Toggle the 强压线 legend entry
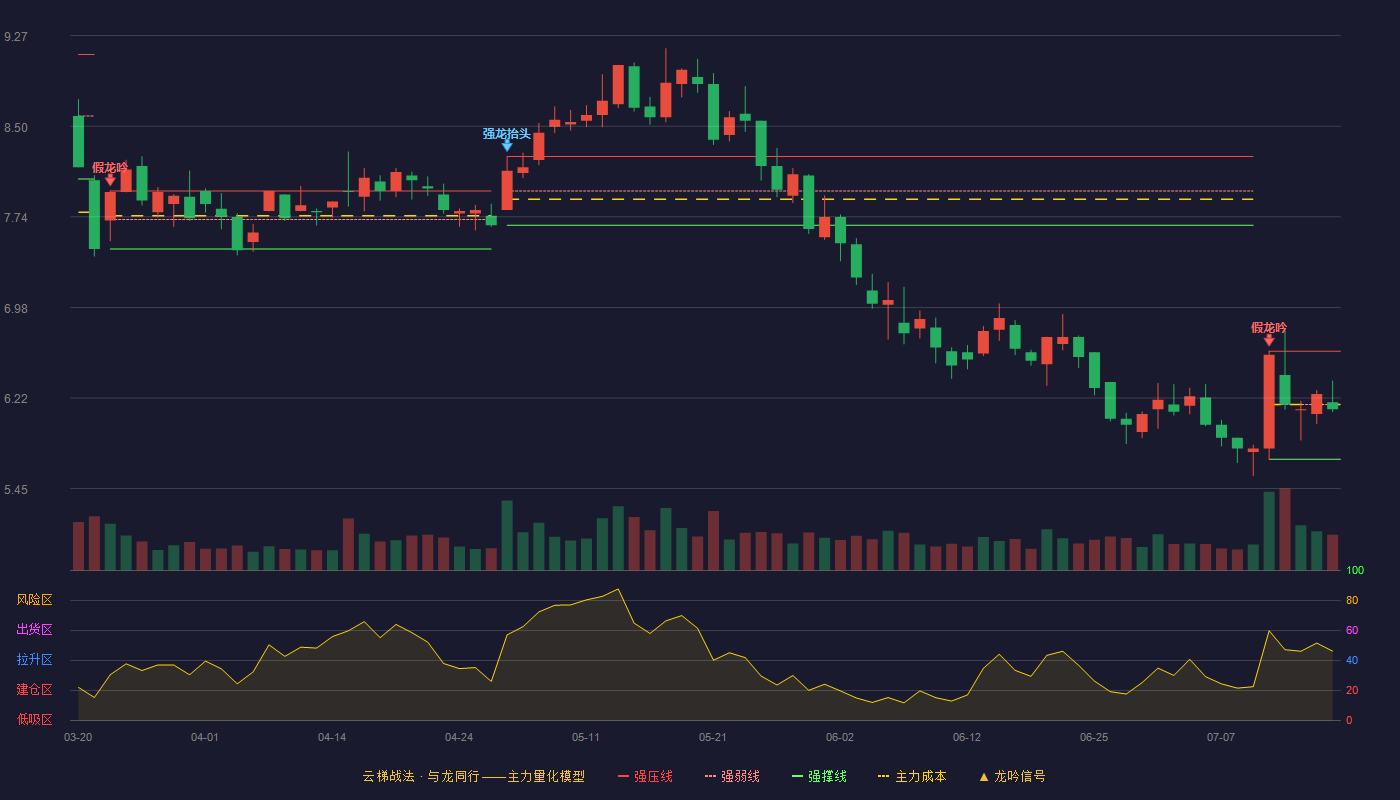 point(645,776)
